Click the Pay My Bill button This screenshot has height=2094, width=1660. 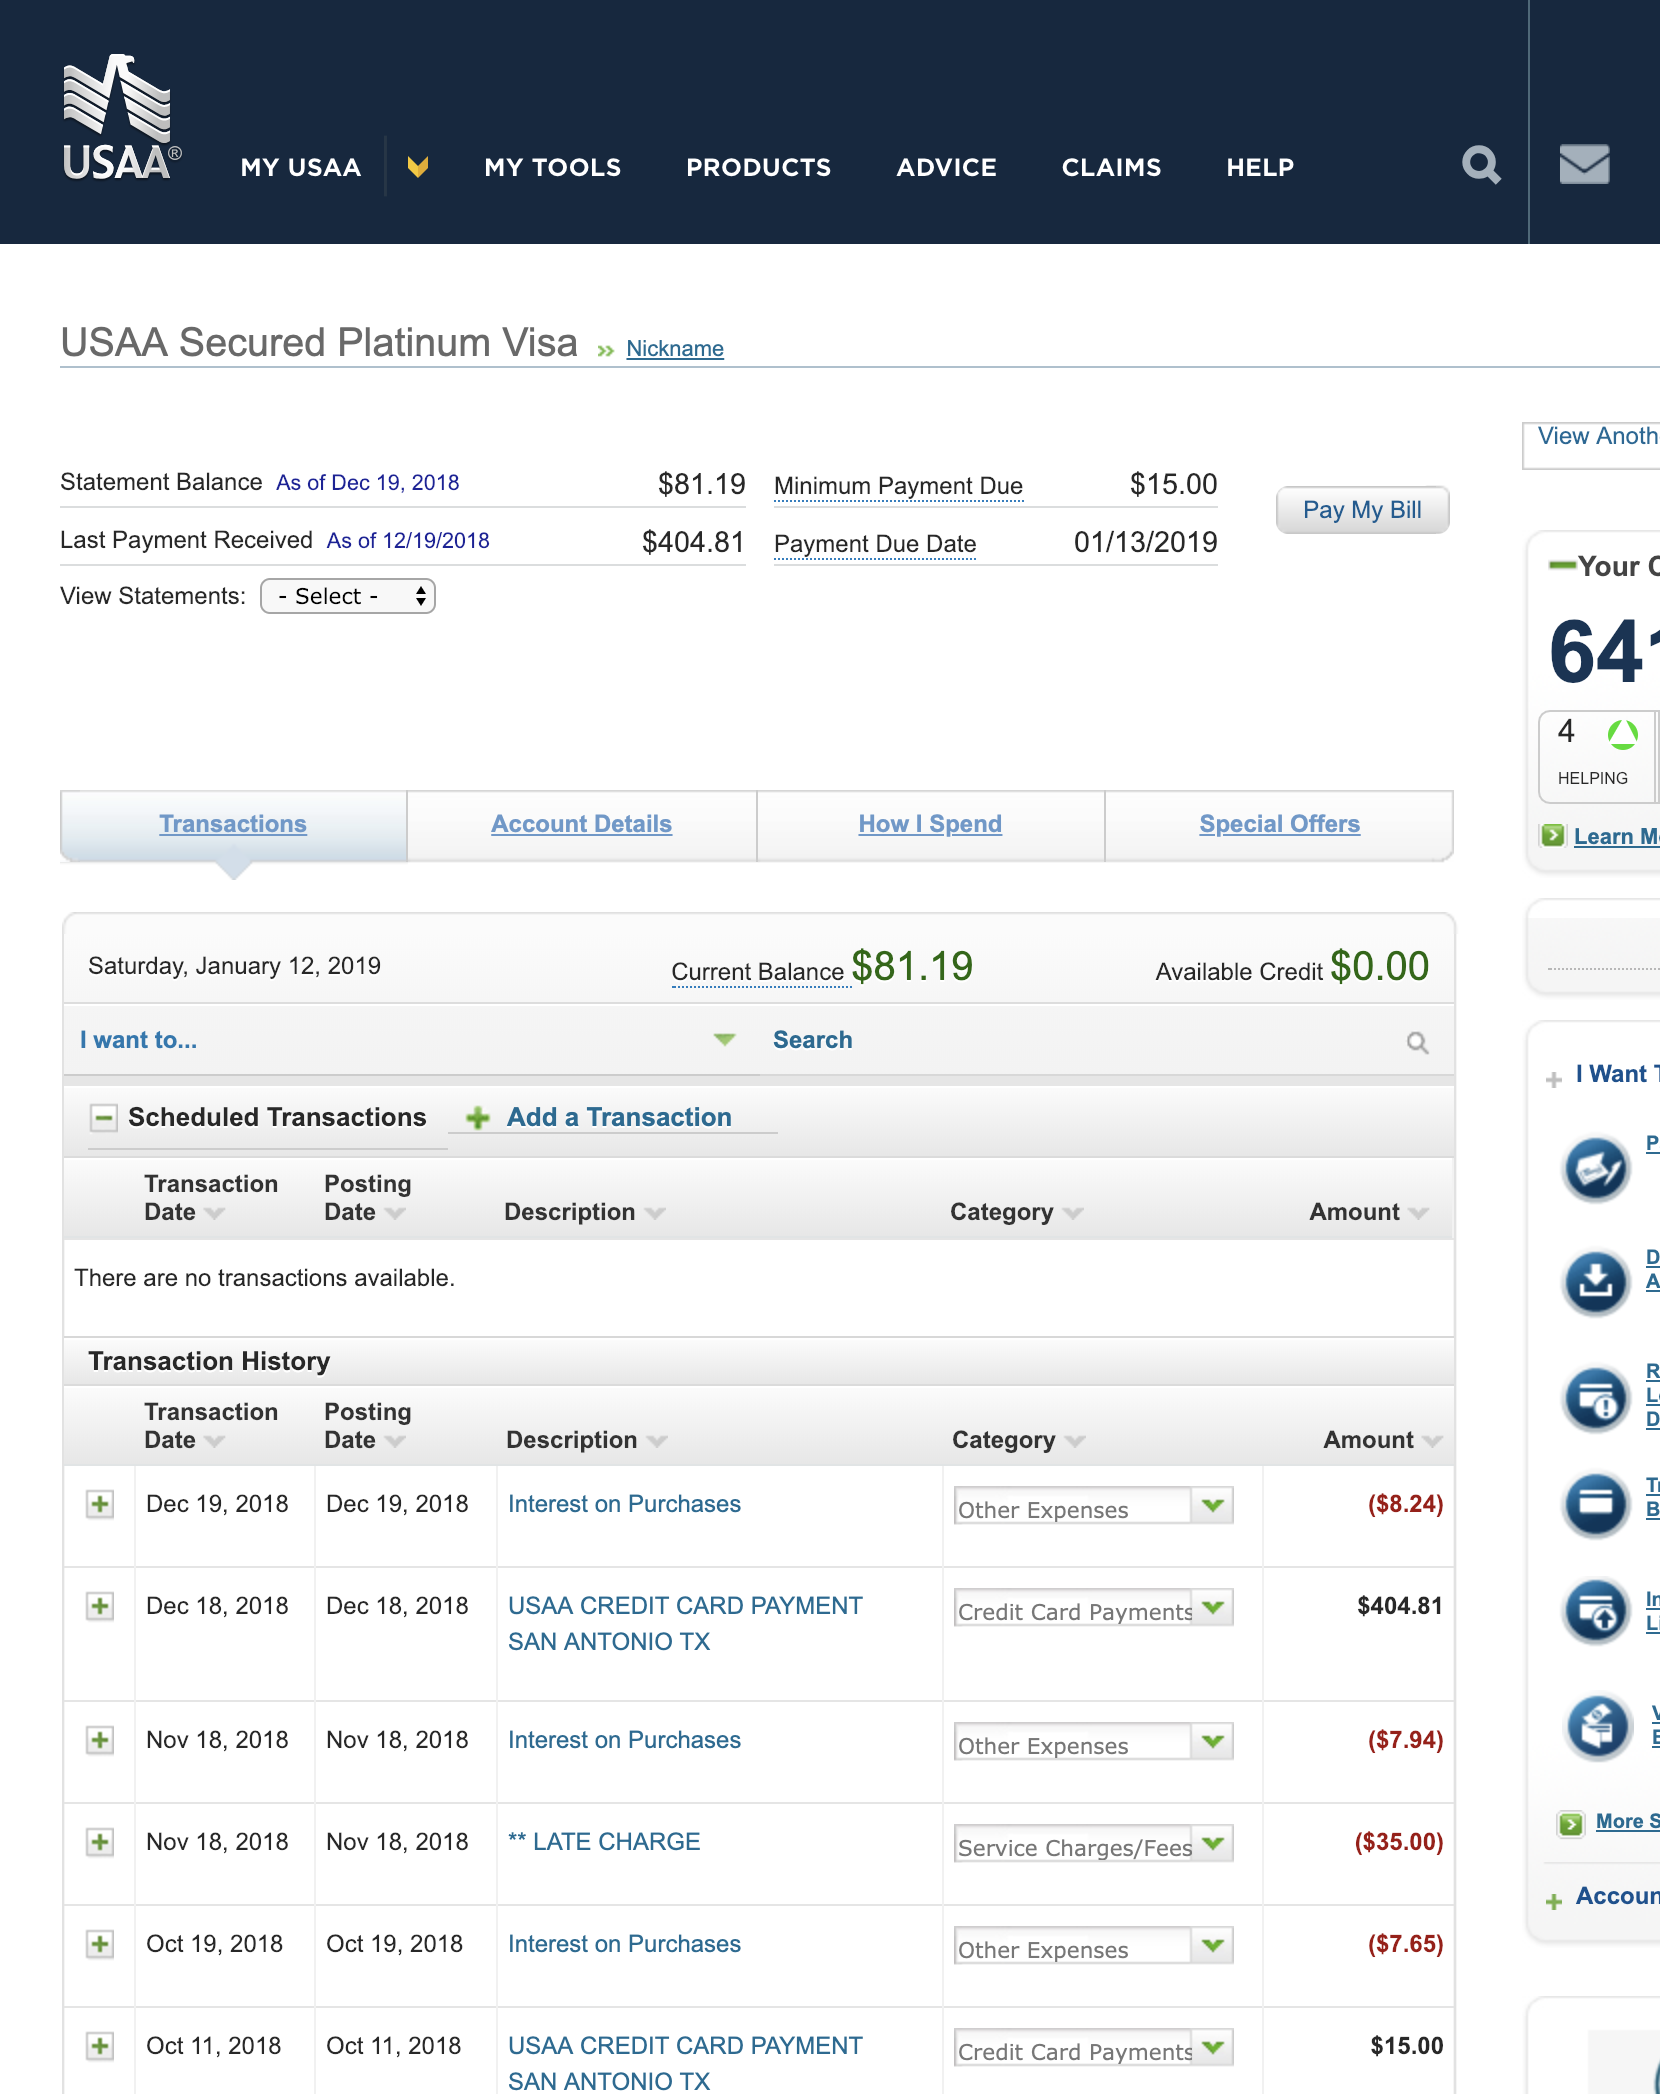pos(1362,510)
